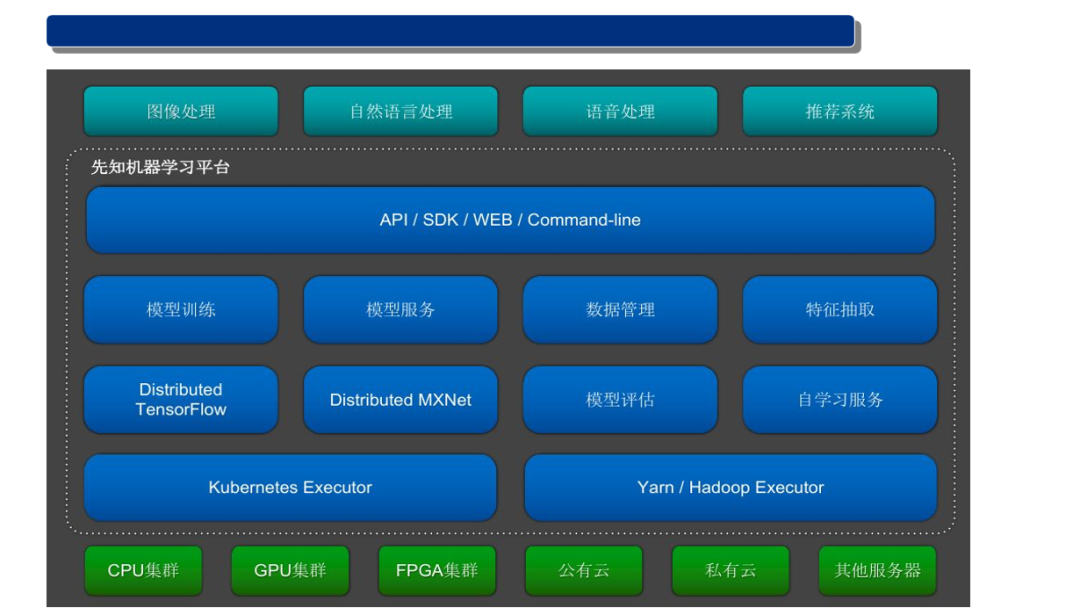Click the 语音处理 teal box
1080x608 pixels.
pyautogui.click(x=620, y=111)
